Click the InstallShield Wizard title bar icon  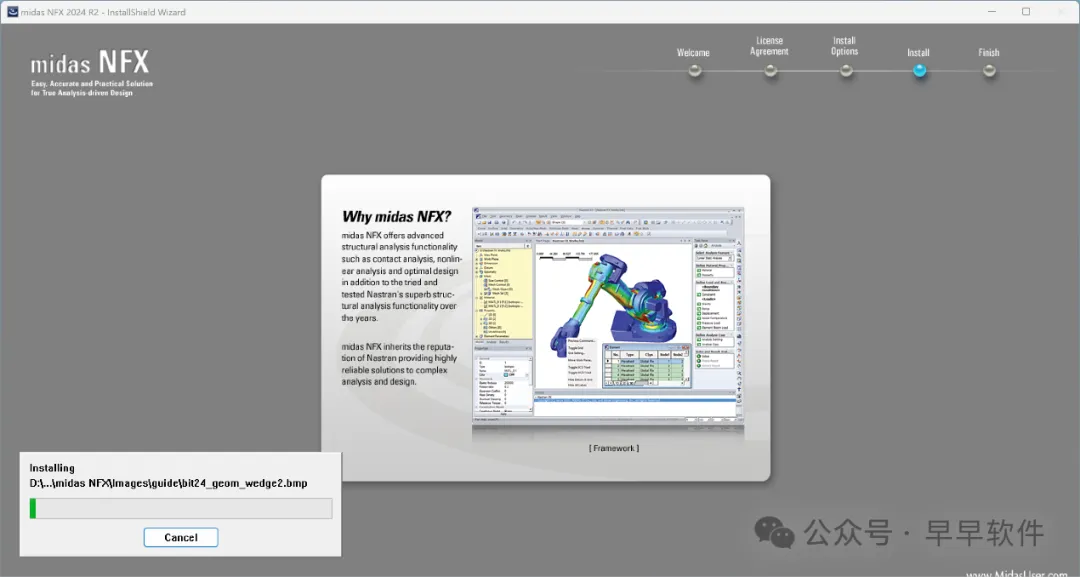click(x=12, y=12)
